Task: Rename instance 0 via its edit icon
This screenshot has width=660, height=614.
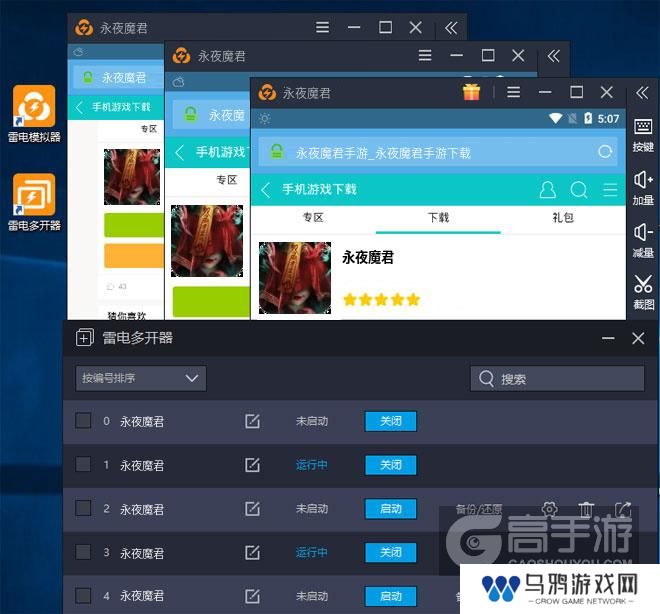Action: pos(252,421)
